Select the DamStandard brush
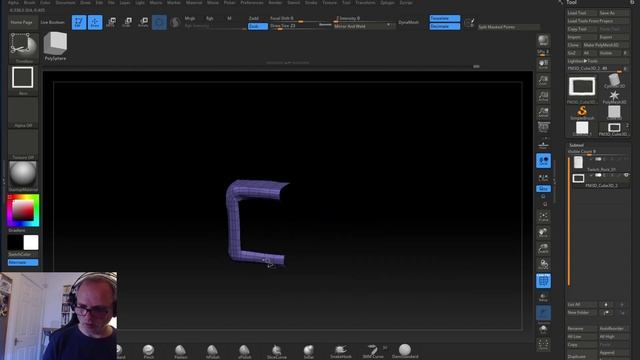The height and width of the screenshot is (360, 640). [x=405, y=351]
